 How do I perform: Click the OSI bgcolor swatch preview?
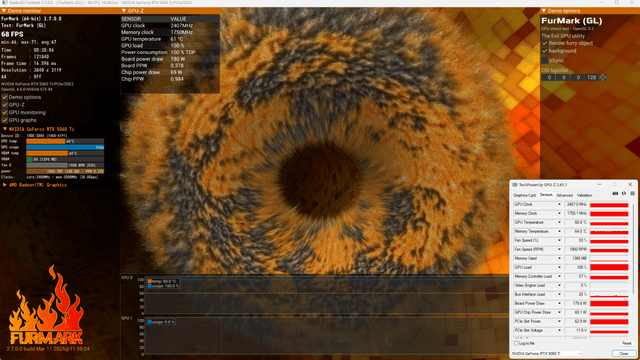coord(603,77)
